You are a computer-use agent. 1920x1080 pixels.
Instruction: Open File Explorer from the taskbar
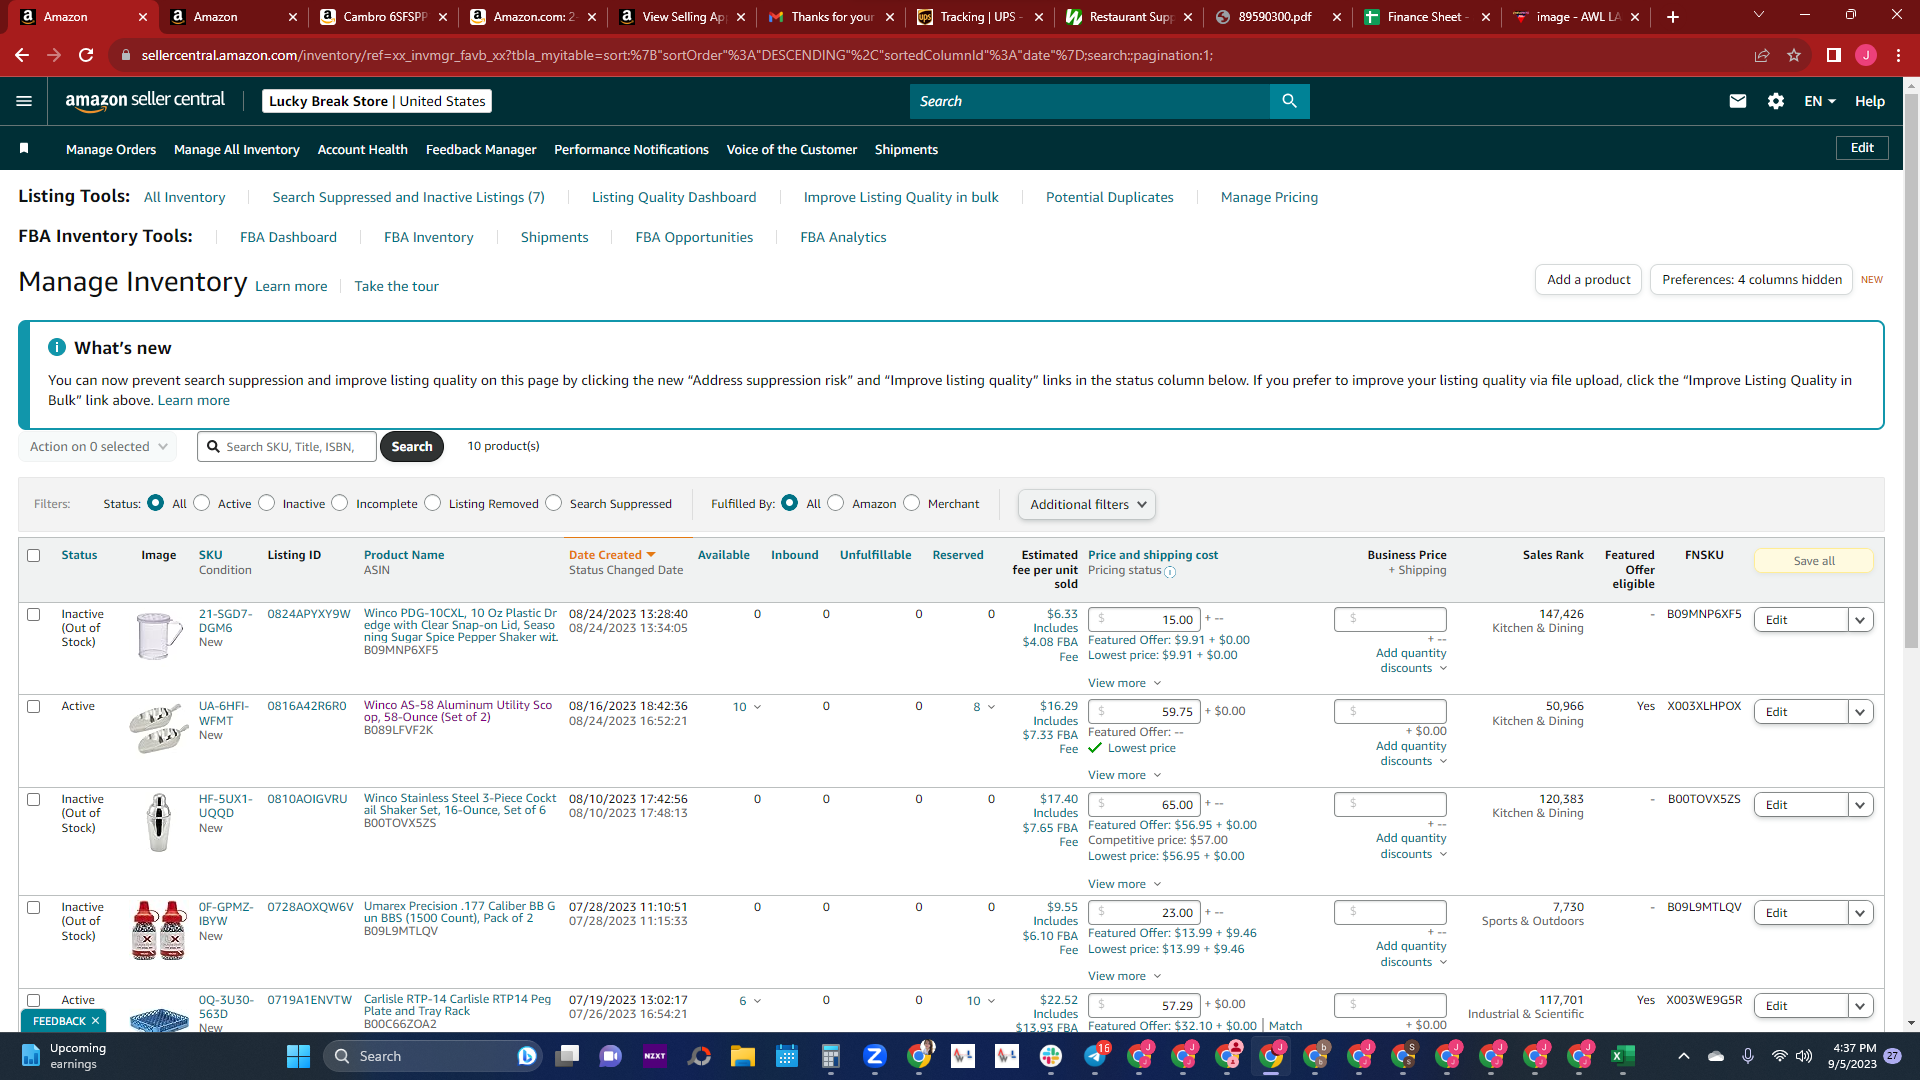[742, 1056]
